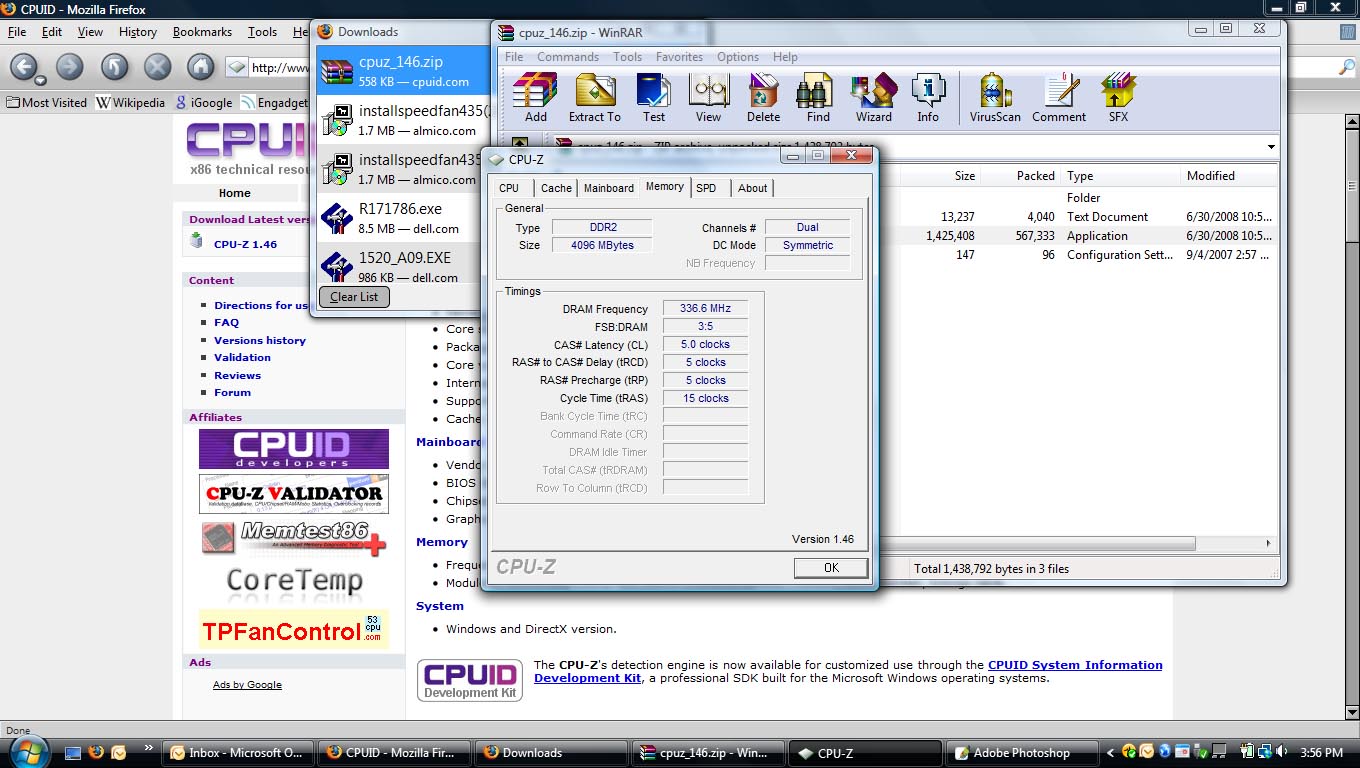Reload the page in Firefox
This screenshot has width=1360, height=768.
coord(114,67)
